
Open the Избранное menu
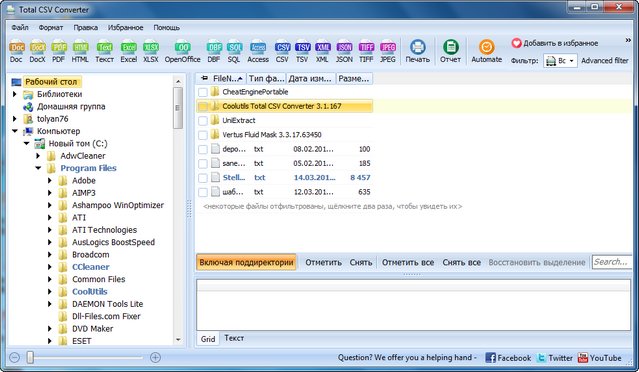(126, 28)
